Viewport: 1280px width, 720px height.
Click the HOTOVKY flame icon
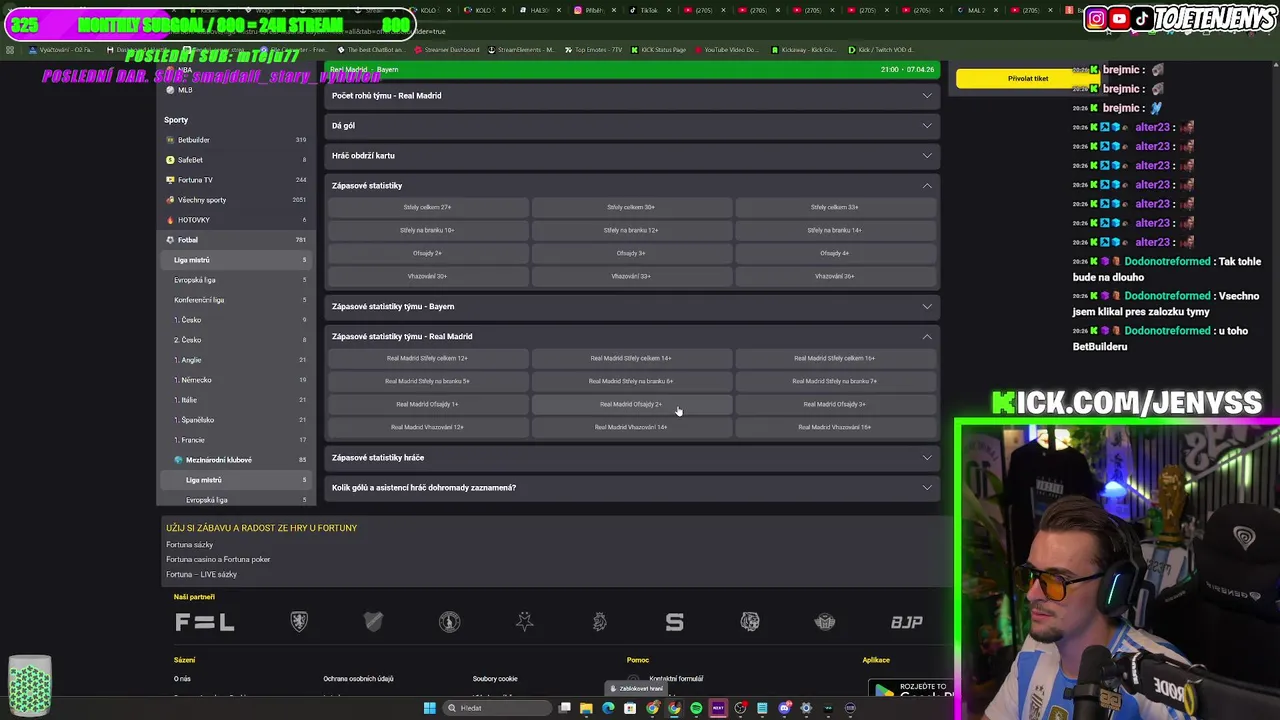(170, 220)
